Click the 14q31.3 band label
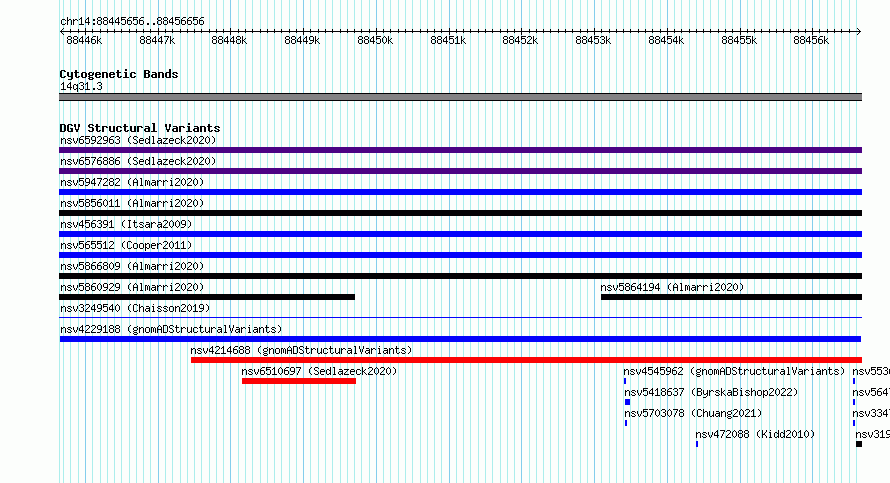The height and width of the screenshot is (483, 890). 81,86
